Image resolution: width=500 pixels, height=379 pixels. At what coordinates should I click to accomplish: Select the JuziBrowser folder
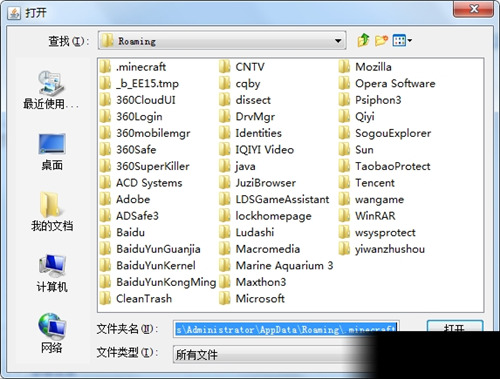pyautogui.click(x=258, y=183)
